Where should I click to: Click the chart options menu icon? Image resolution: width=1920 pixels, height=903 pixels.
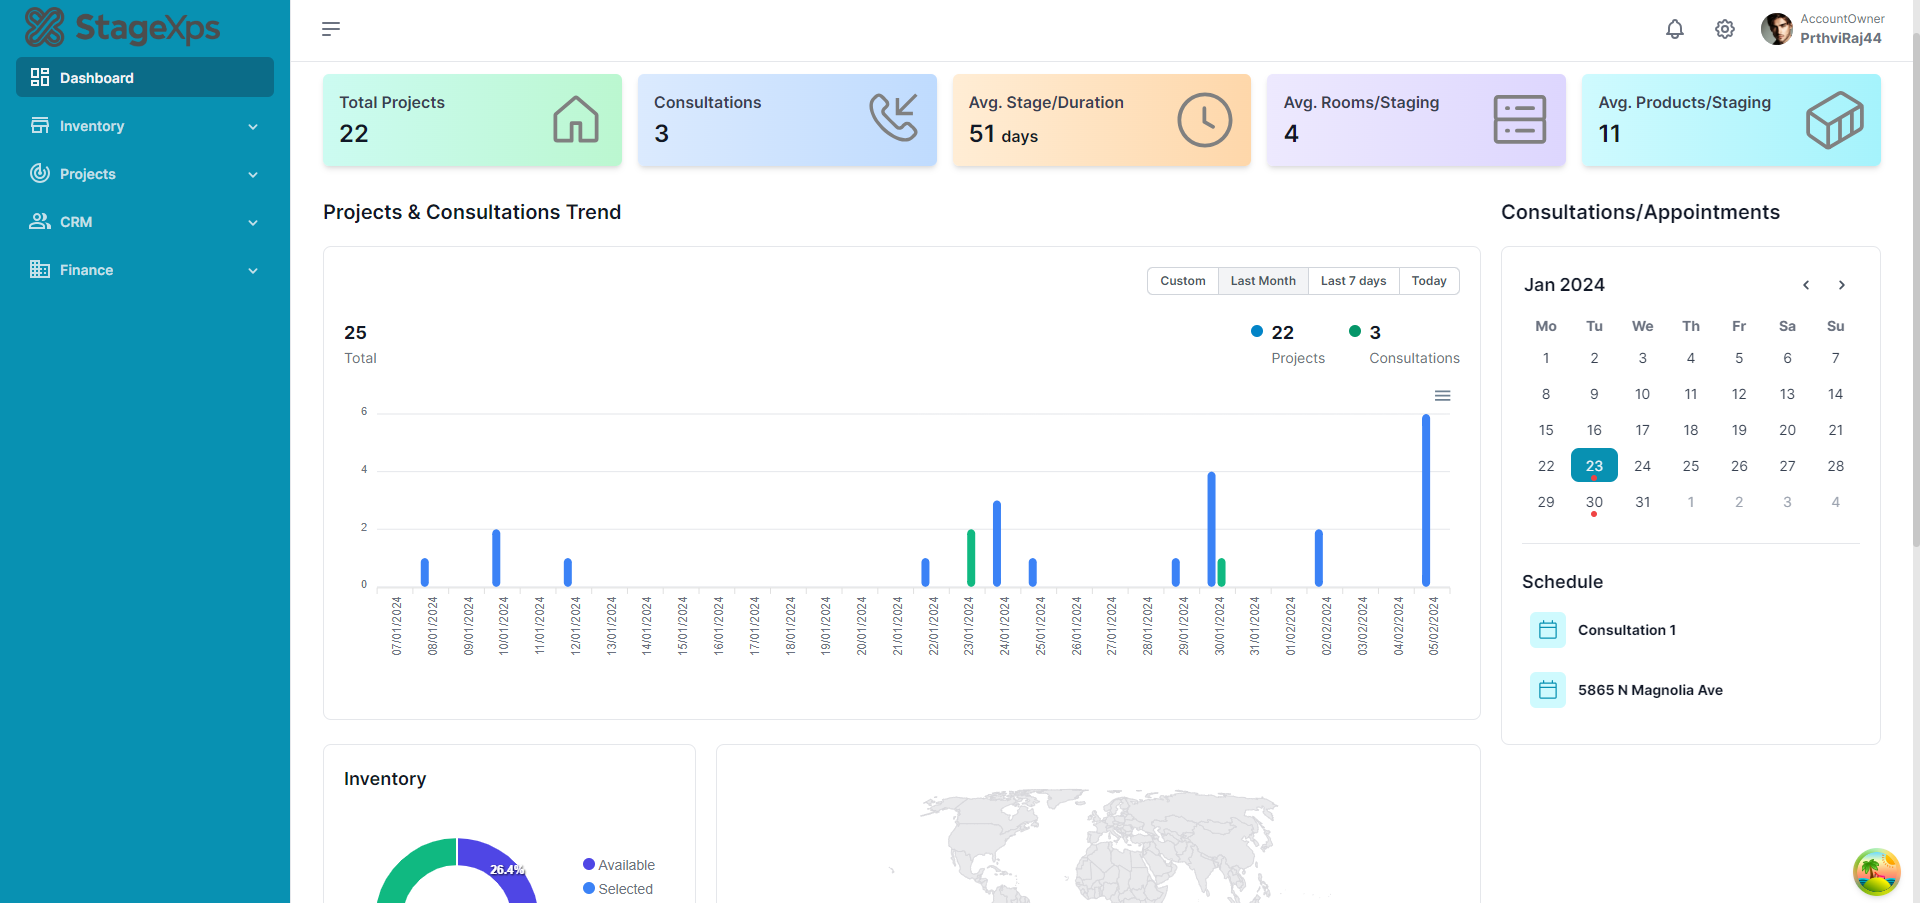[x=1442, y=396]
